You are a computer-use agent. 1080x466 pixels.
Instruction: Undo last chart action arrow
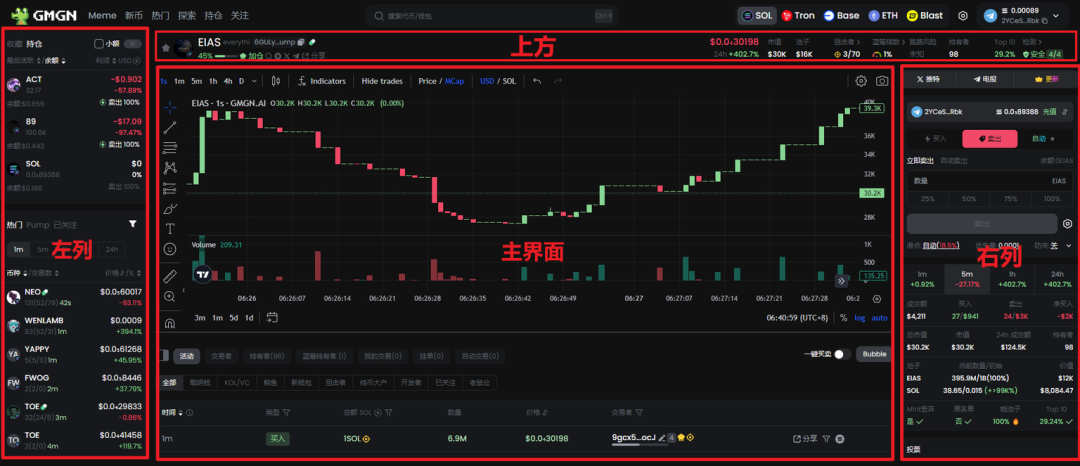pos(537,81)
